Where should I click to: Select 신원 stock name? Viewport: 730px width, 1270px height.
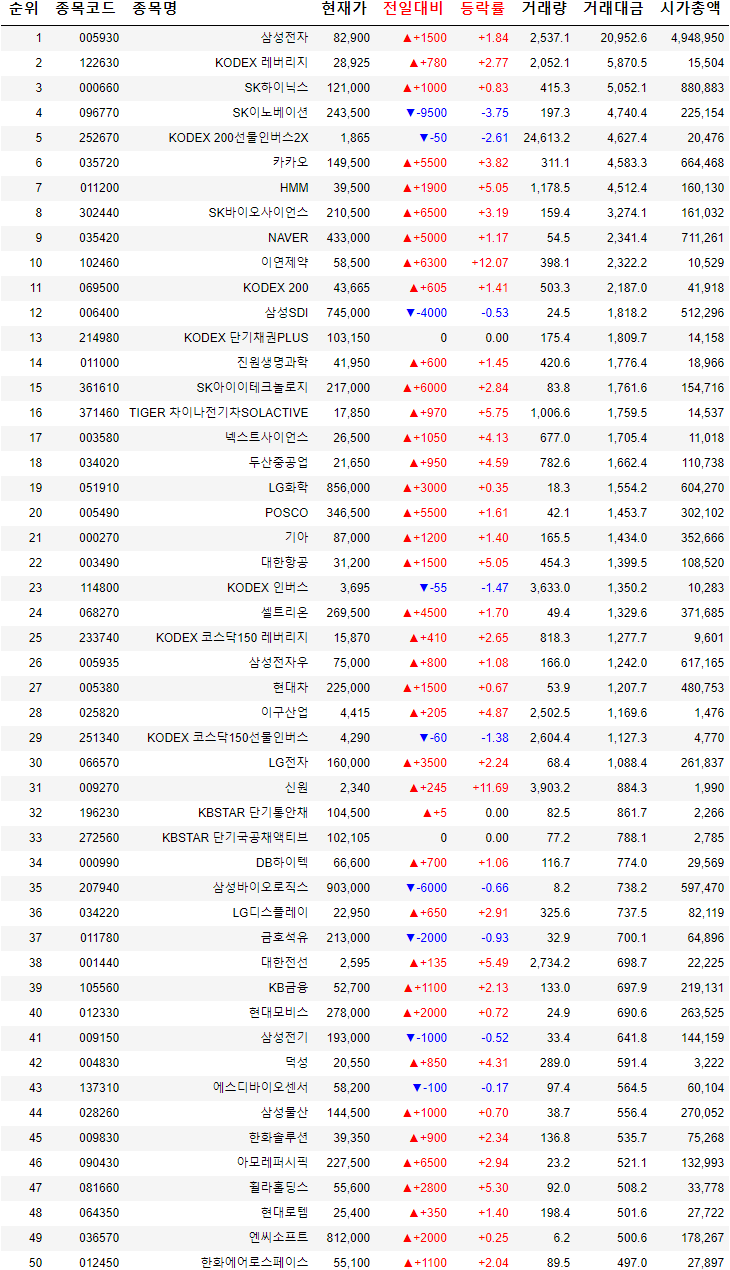click(296, 788)
